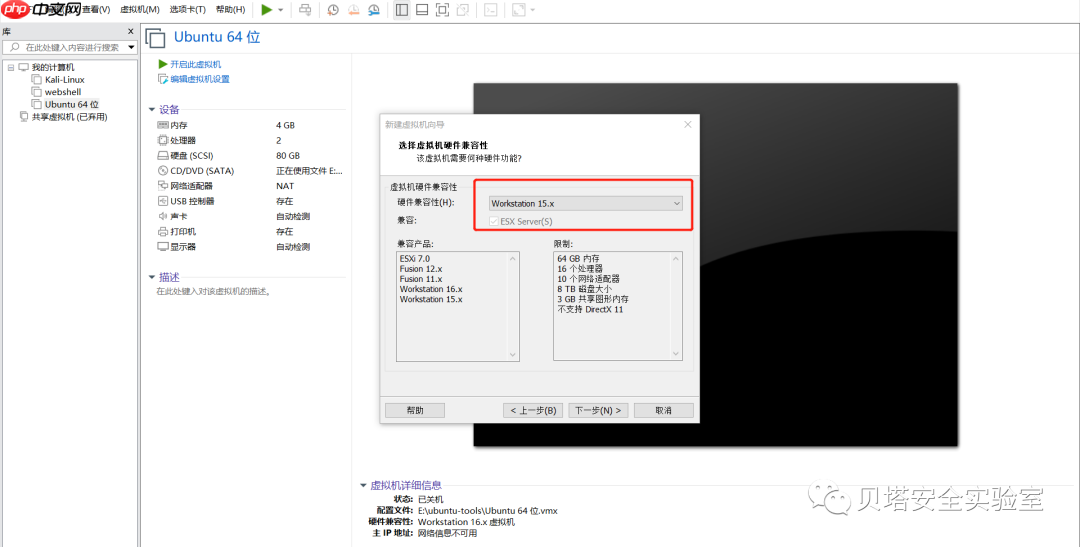Click the USB 控制器 device icon
This screenshot has width=1080, height=547.
coord(163,201)
